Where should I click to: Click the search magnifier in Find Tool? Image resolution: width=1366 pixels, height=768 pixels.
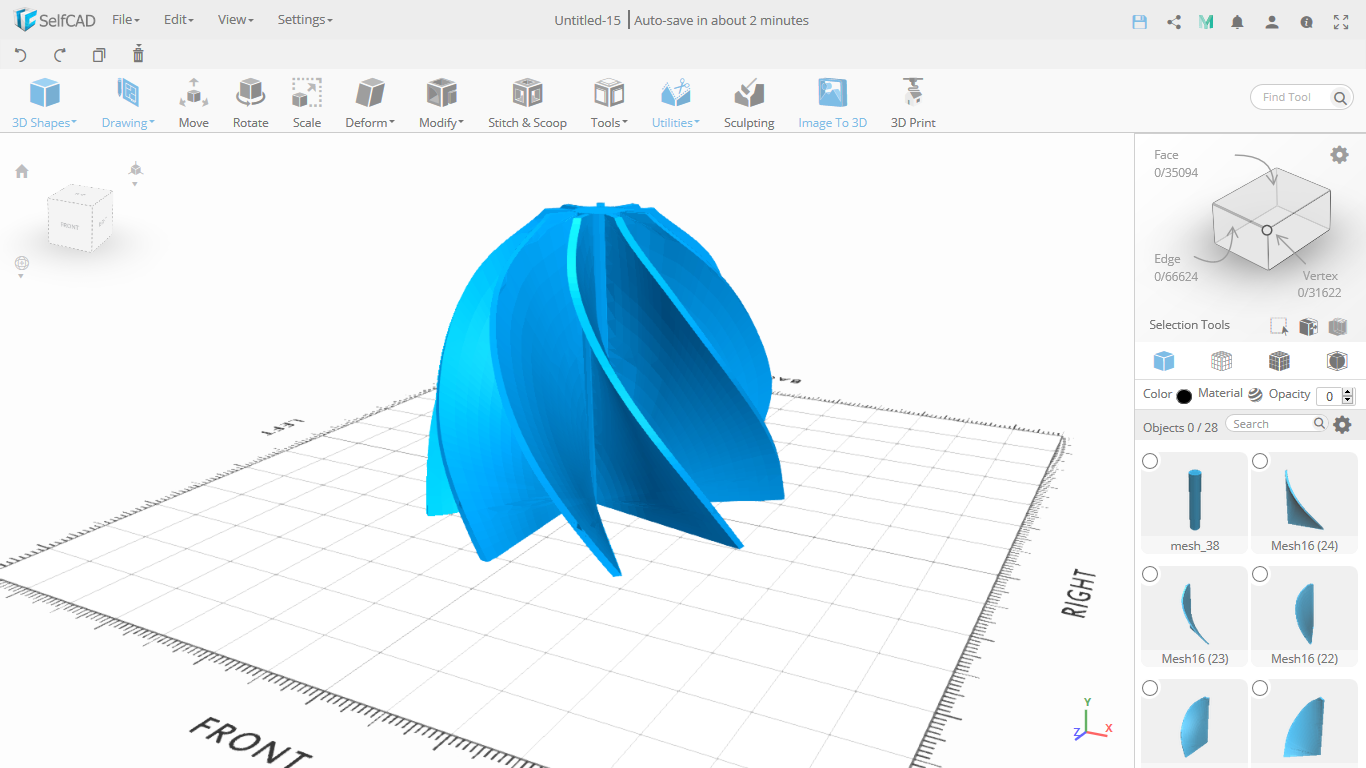1341,97
